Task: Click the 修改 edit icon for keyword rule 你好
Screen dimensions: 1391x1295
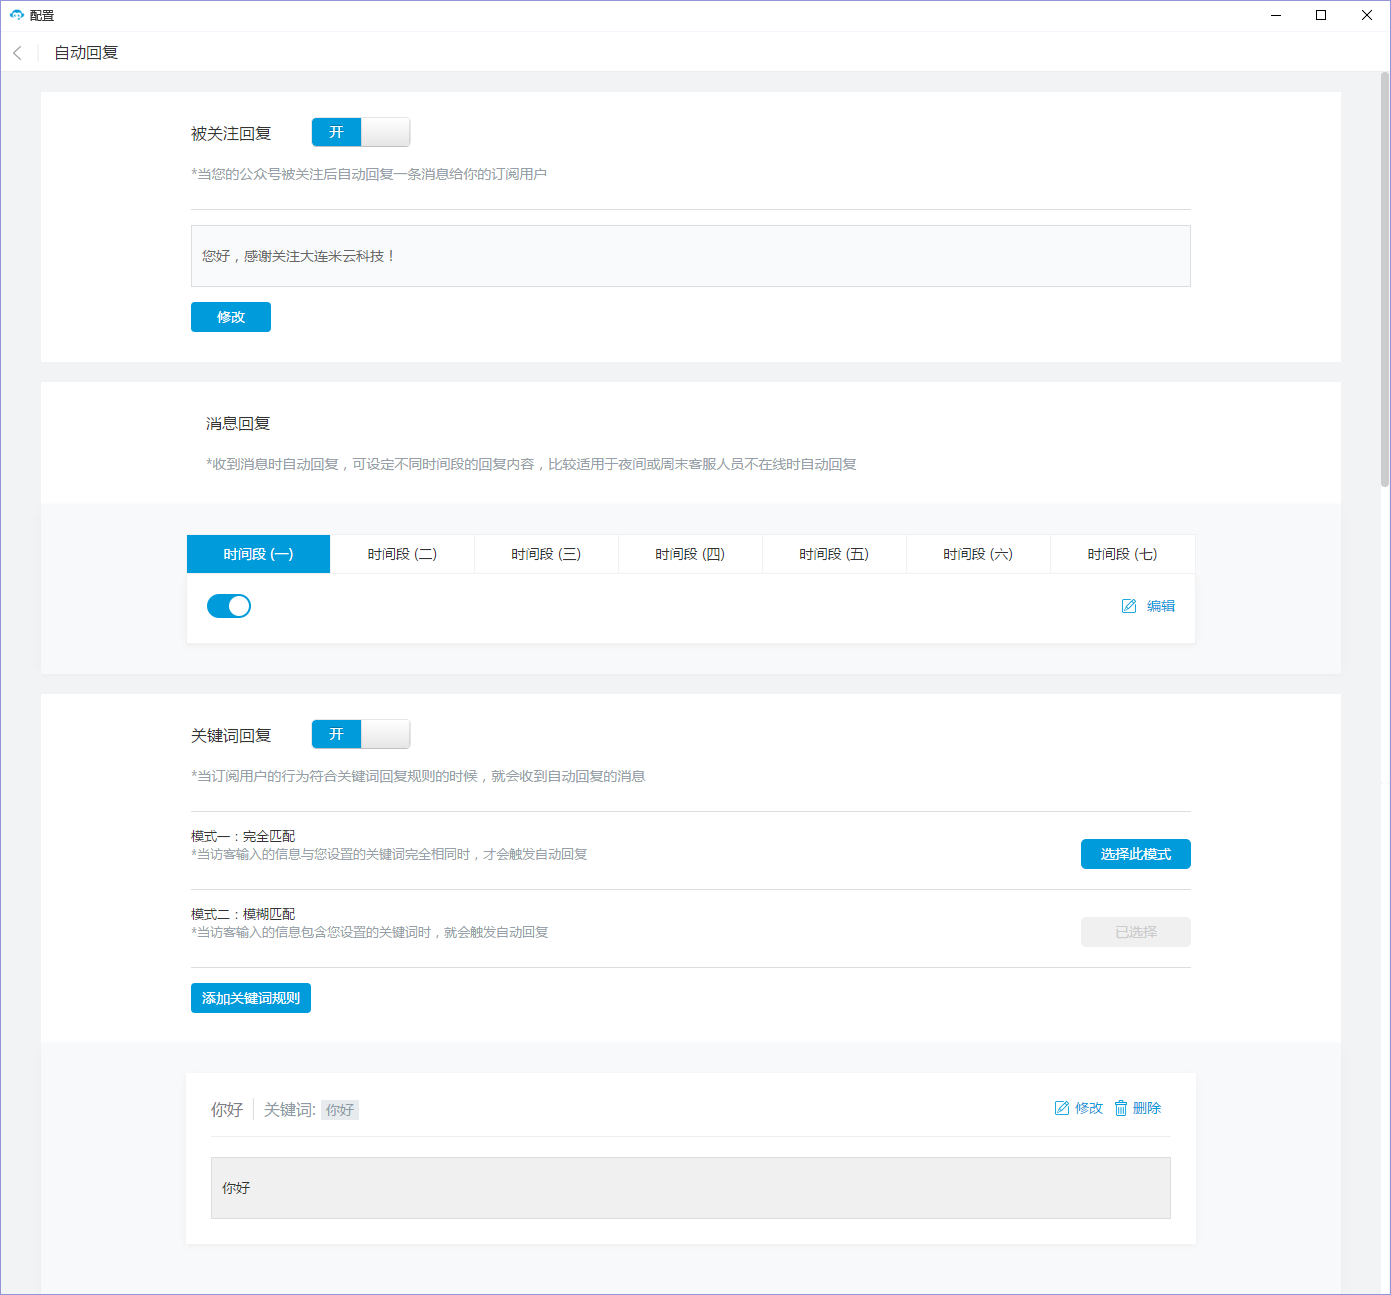Action: click(x=1062, y=1108)
